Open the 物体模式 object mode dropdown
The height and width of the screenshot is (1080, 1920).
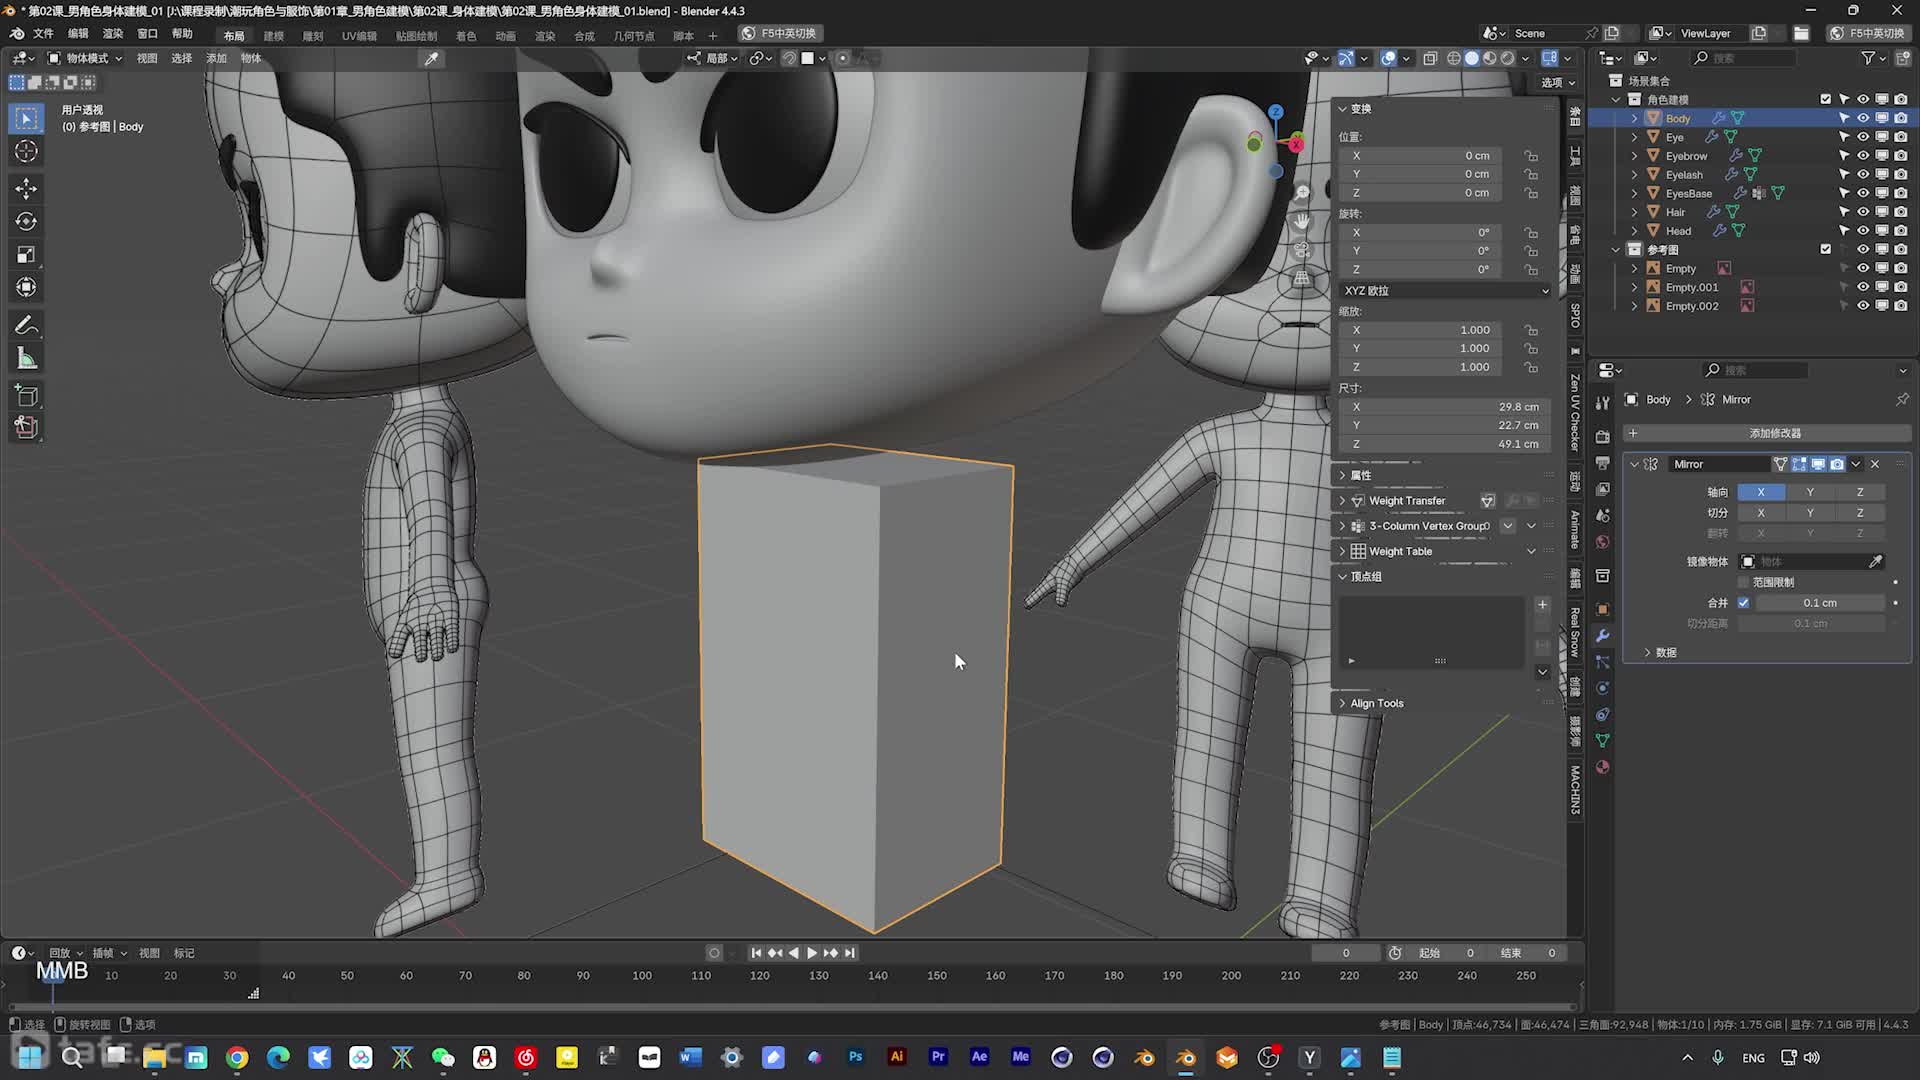tap(85, 58)
